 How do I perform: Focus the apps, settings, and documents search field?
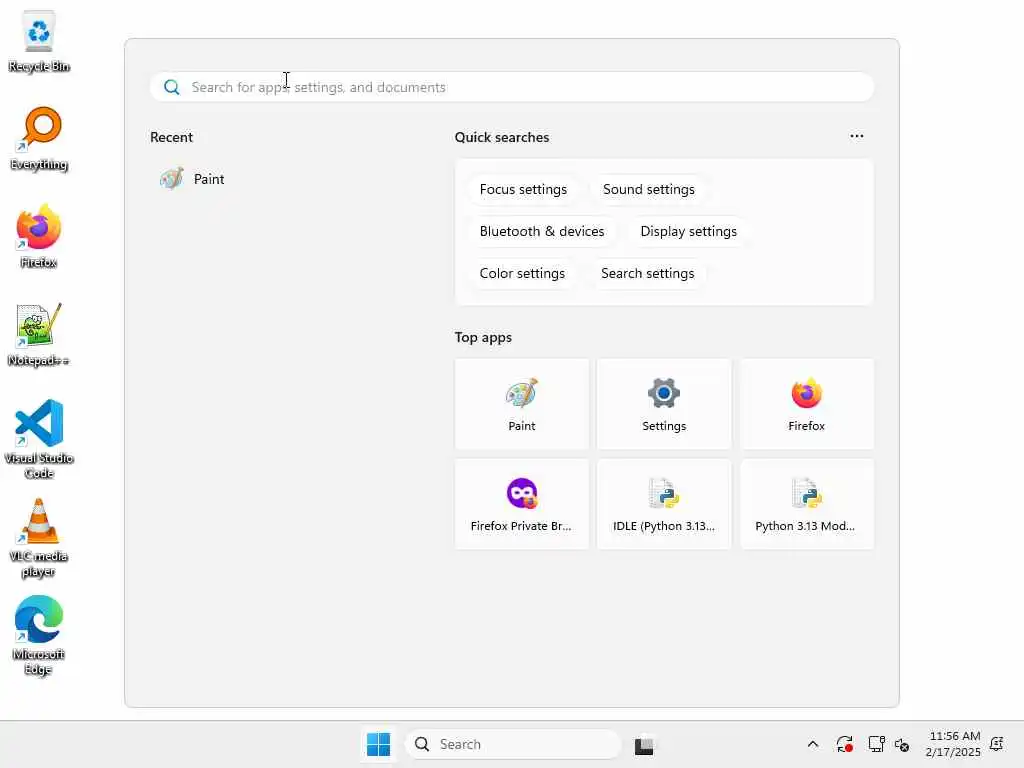tap(512, 88)
